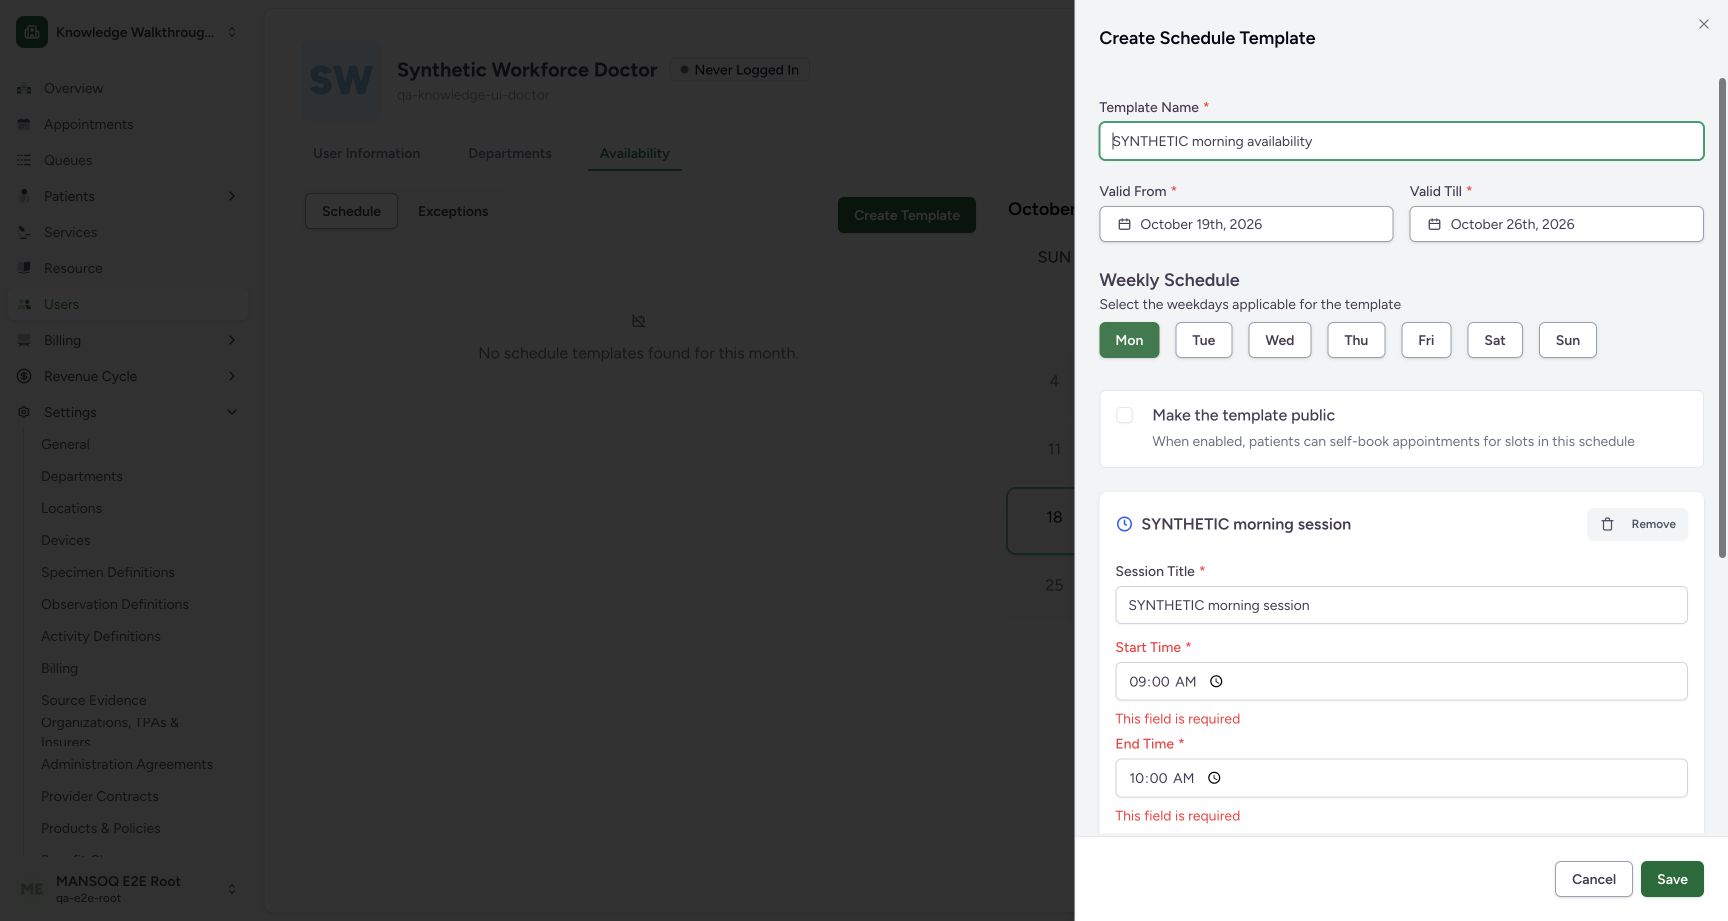Deselect the Mon weekday toggle
This screenshot has width=1728, height=921.
coord(1129,340)
